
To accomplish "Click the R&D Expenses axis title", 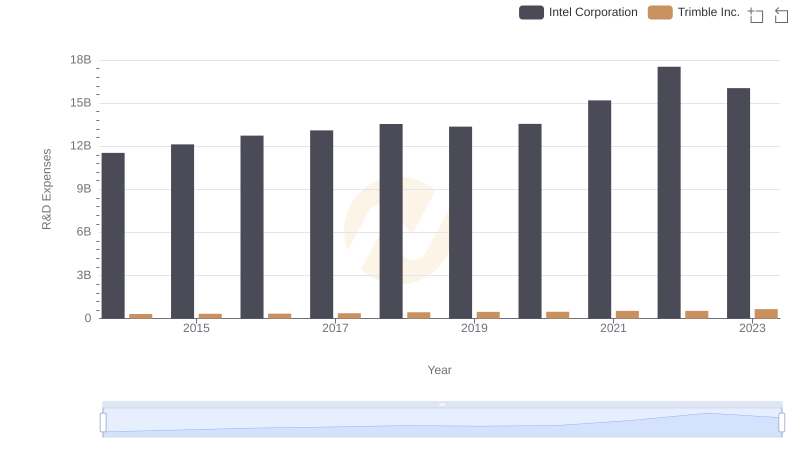I will 46,189.
